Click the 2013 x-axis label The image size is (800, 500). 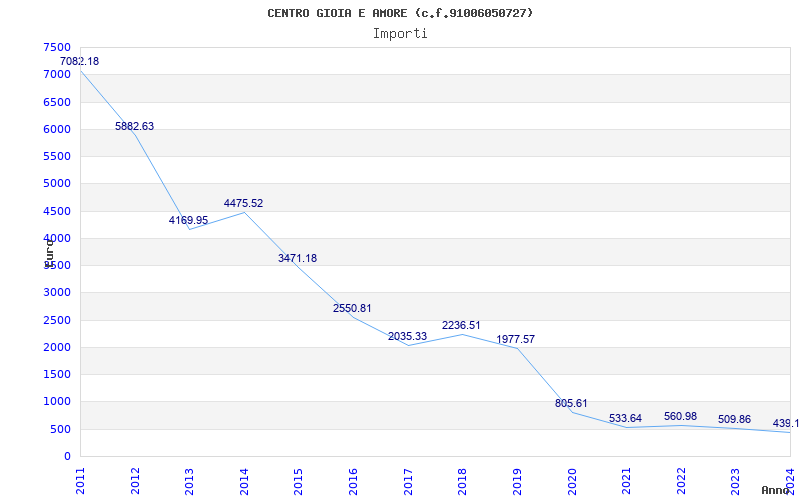(190, 481)
